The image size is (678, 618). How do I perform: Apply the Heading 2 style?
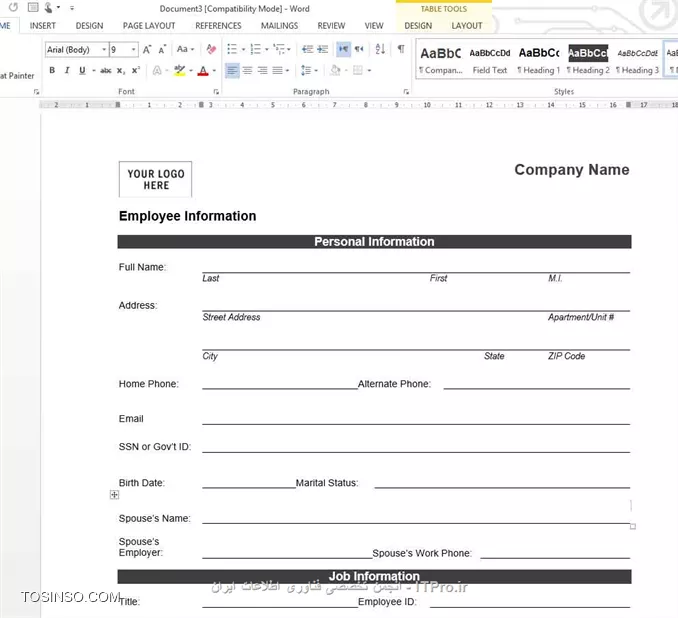click(x=588, y=61)
